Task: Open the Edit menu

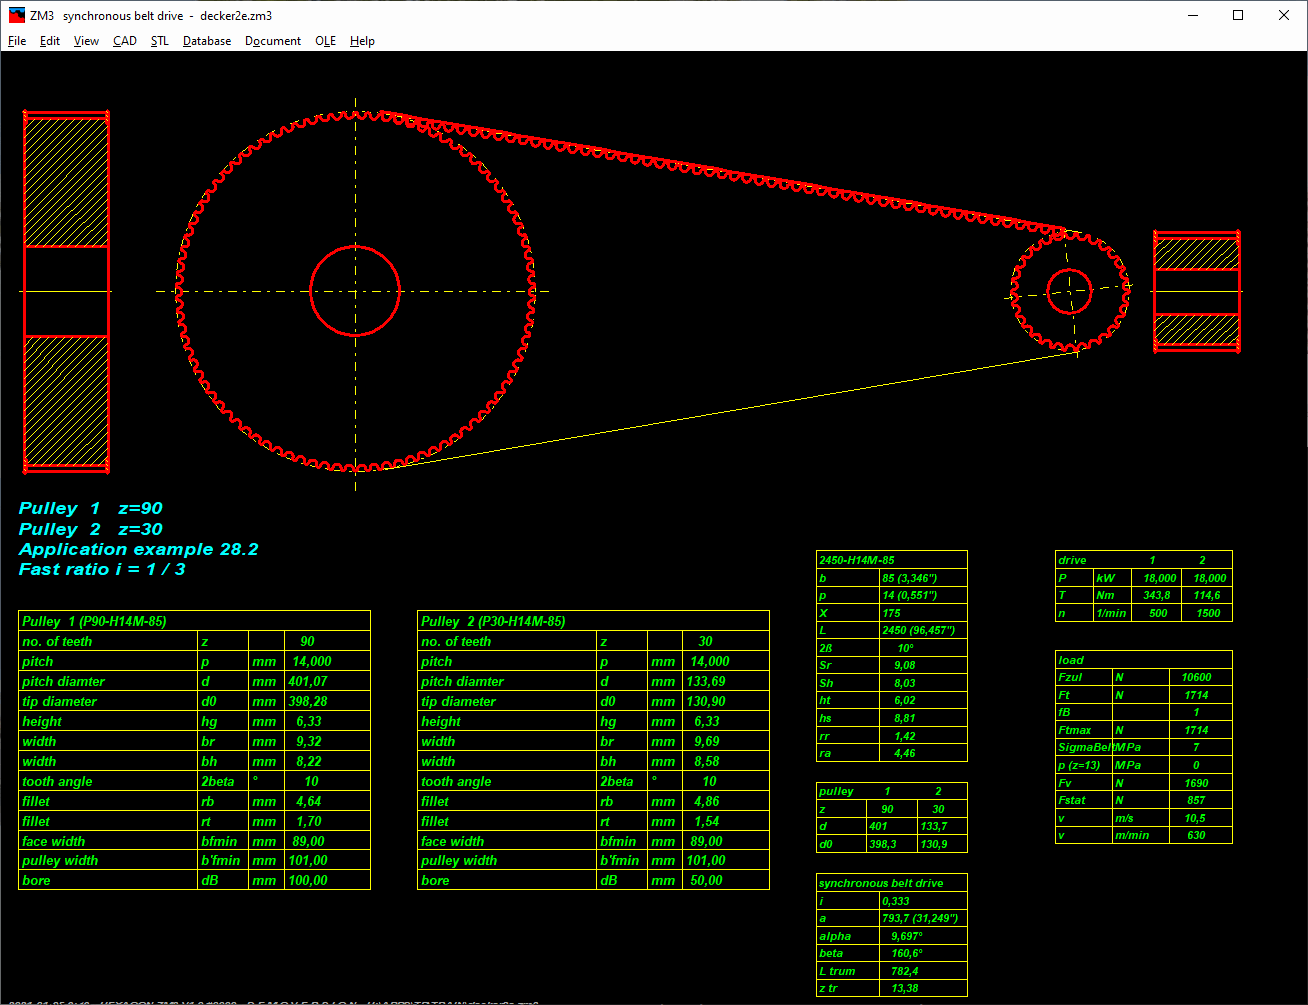Action: [50, 41]
